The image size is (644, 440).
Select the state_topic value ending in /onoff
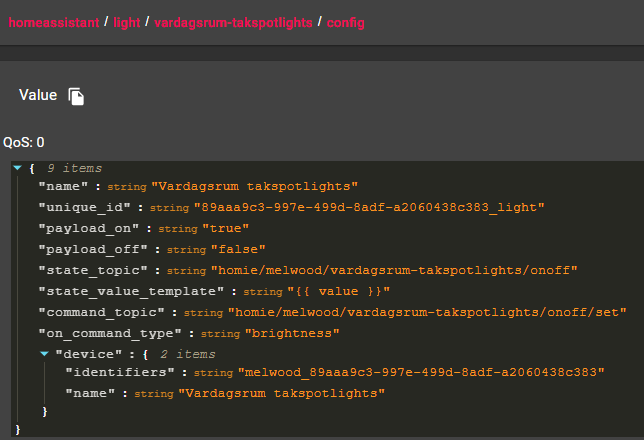coord(394,270)
